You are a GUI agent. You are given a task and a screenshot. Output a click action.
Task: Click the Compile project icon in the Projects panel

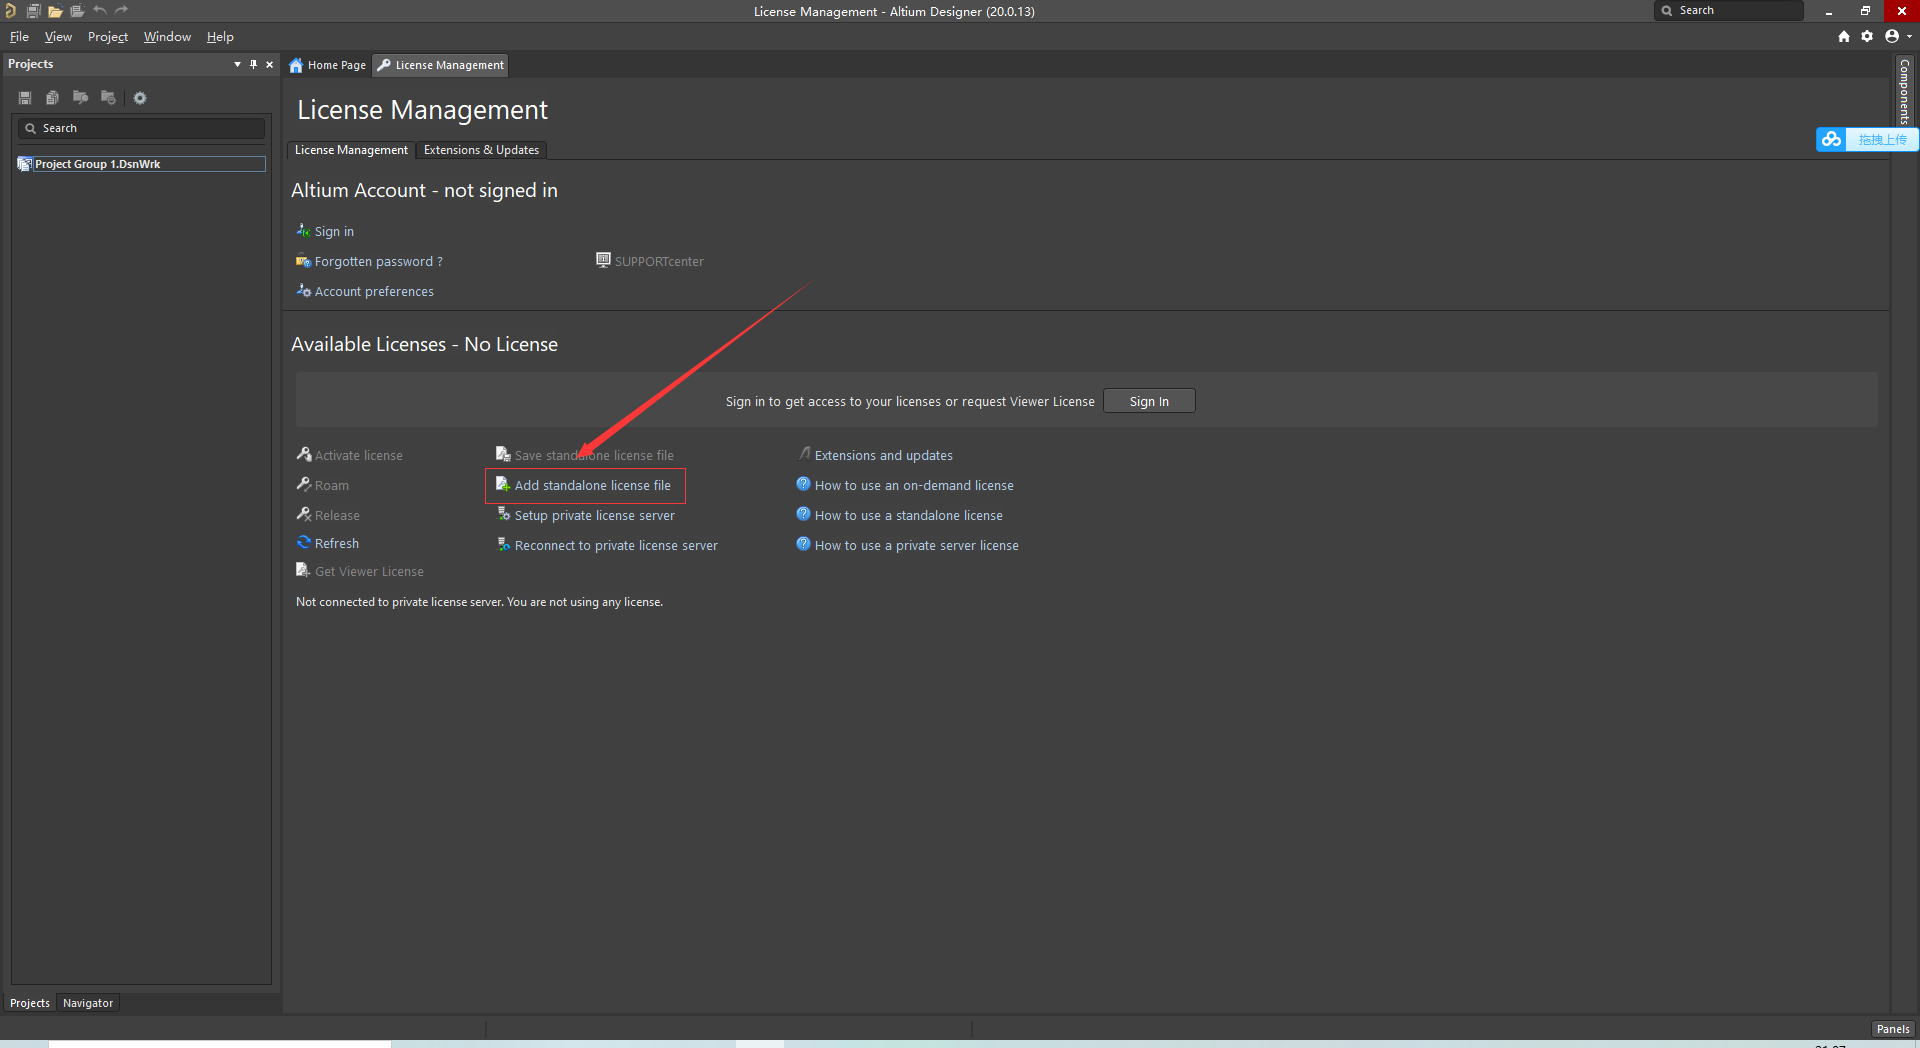click(80, 98)
